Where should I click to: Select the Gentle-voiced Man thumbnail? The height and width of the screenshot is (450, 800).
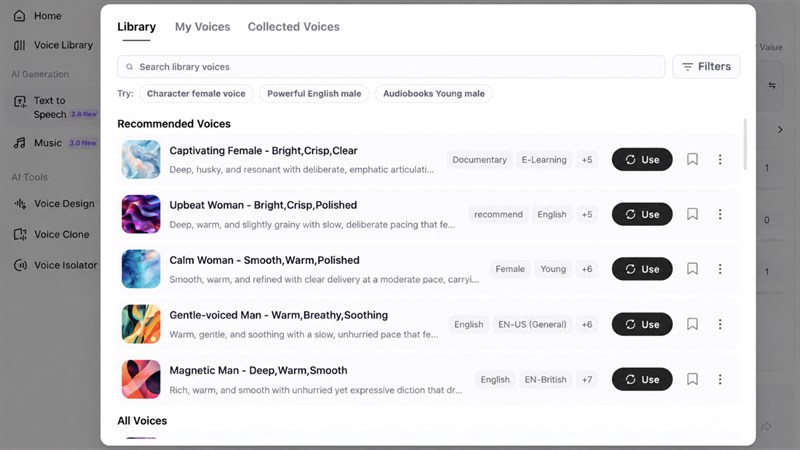[141, 324]
